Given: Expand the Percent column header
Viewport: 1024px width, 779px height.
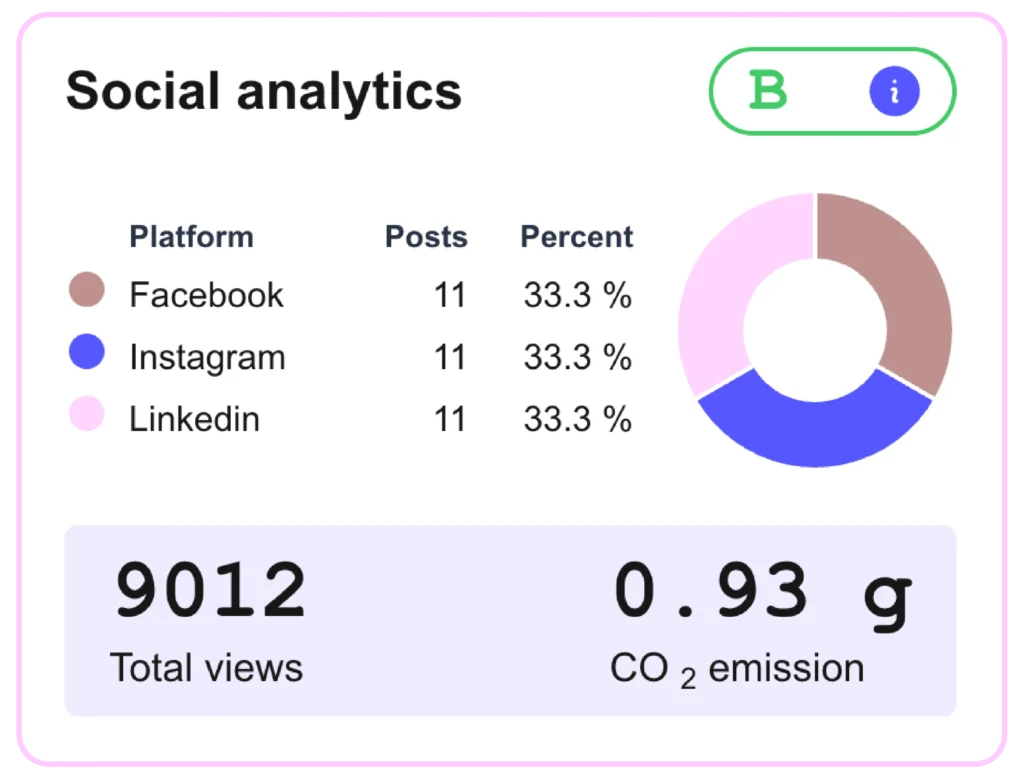Looking at the screenshot, I should (x=576, y=237).
